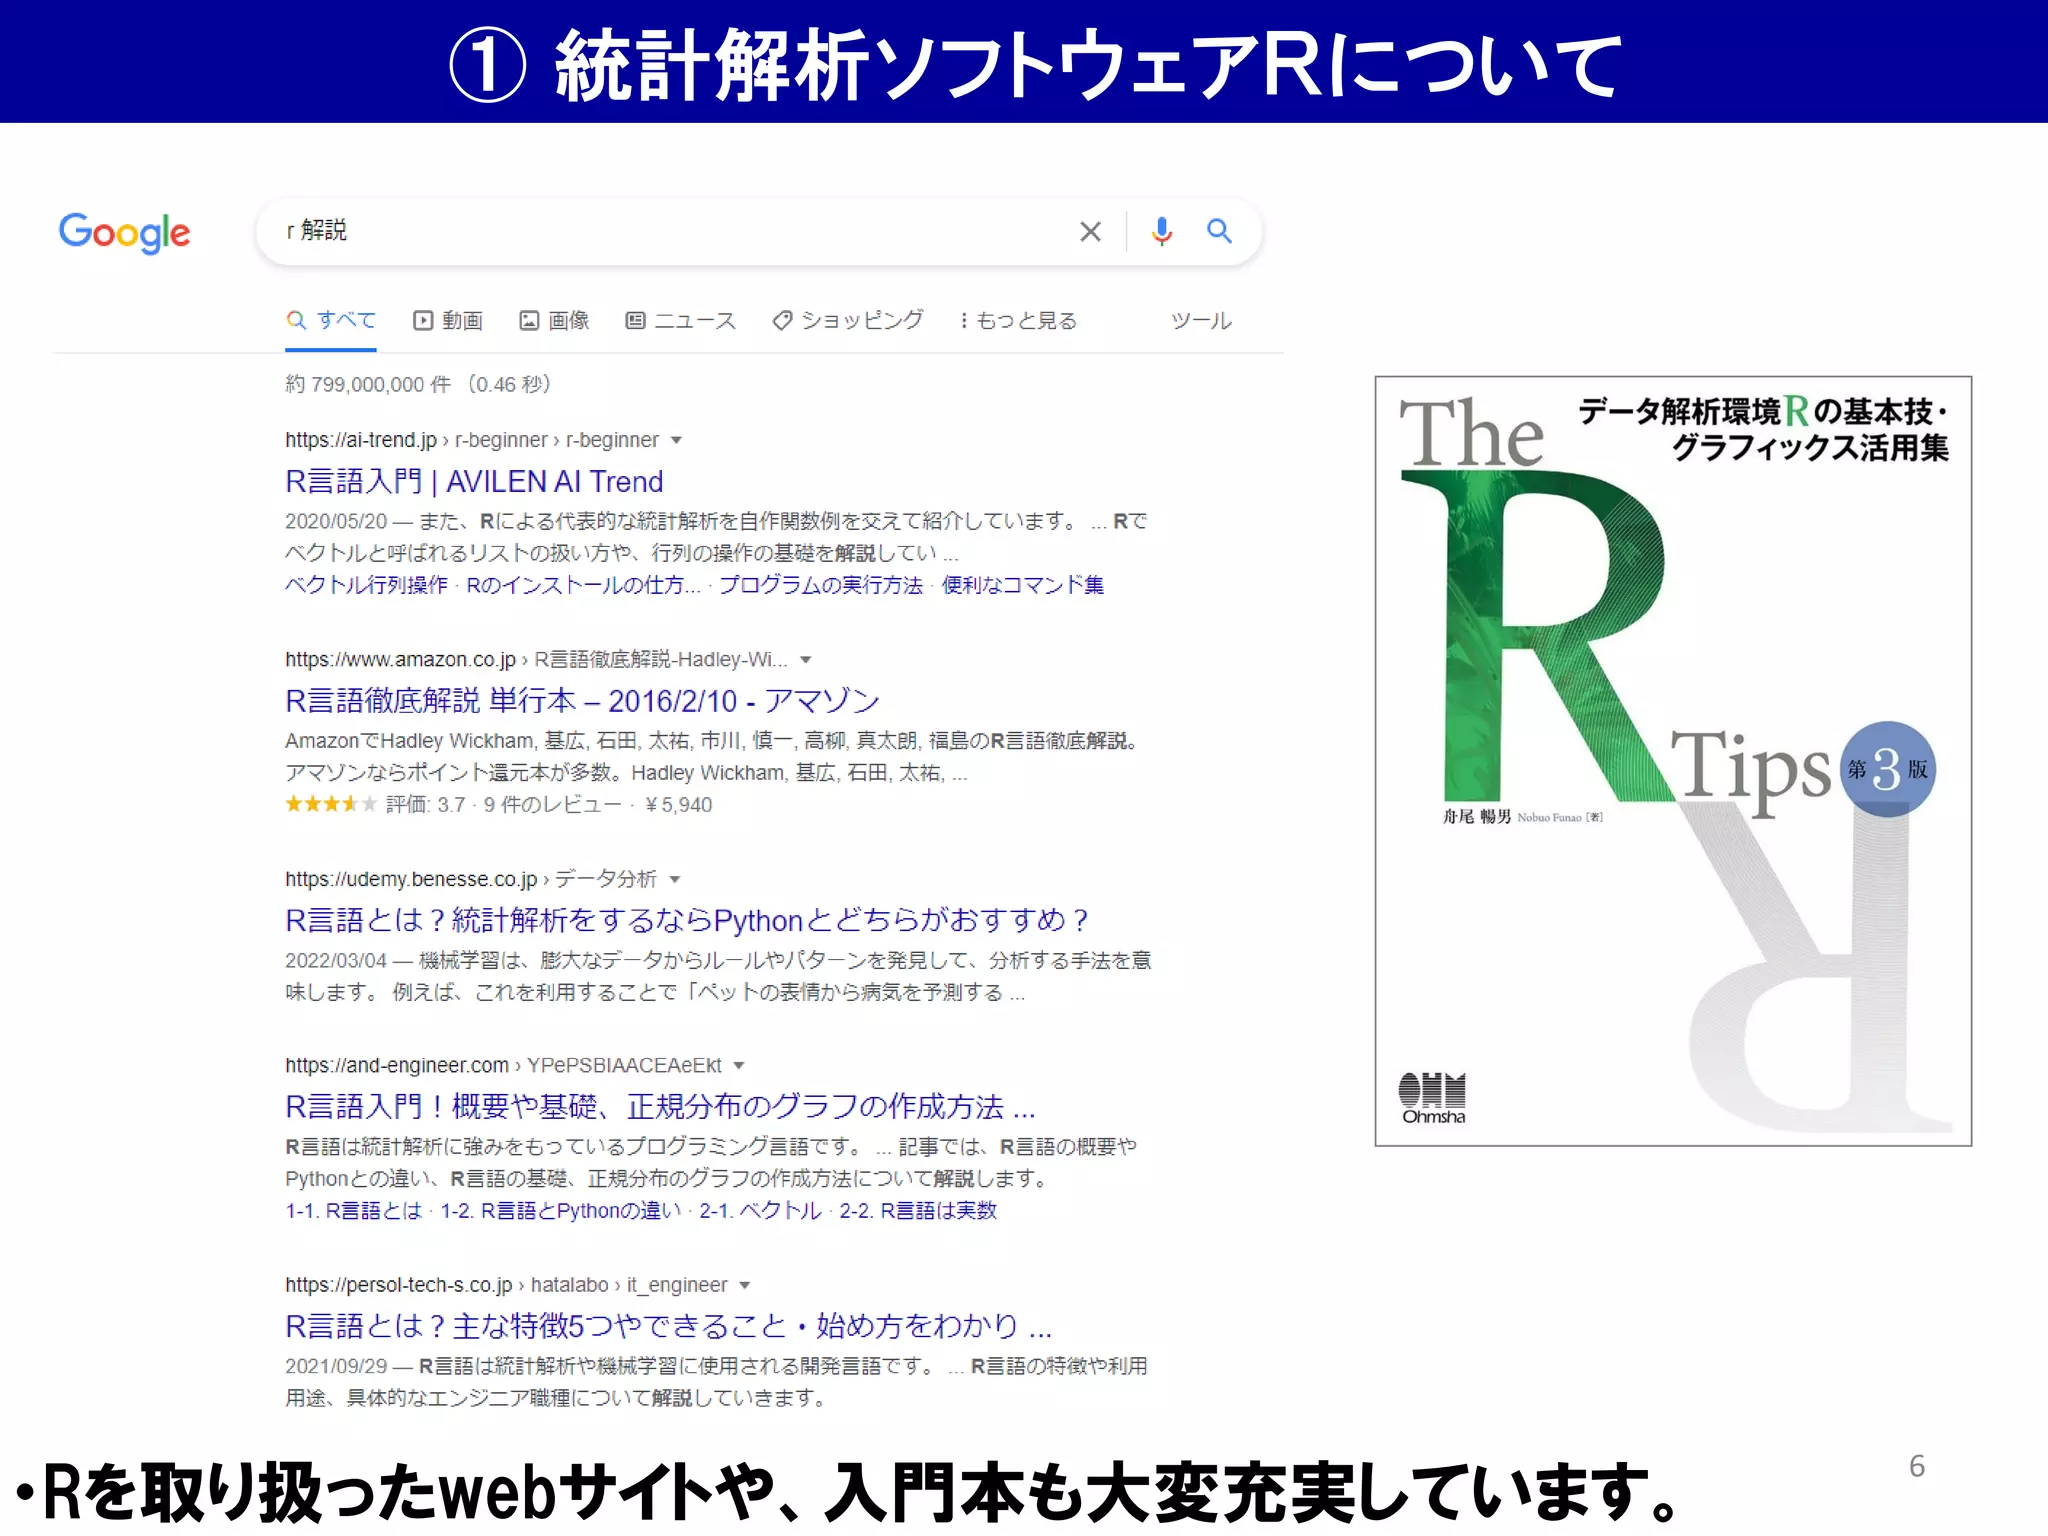This screenshot has width=2048, height=1536.
Task: Click the blue magnifier search icon
Action: click(x=1219, y=231)
